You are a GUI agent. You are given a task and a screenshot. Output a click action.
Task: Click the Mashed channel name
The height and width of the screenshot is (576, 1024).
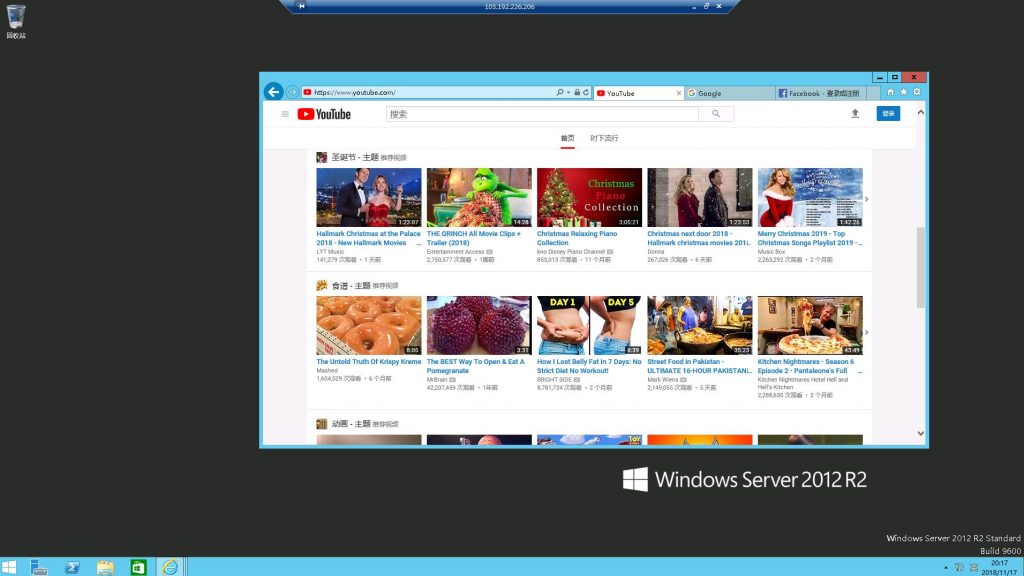[x=327, y=370]
